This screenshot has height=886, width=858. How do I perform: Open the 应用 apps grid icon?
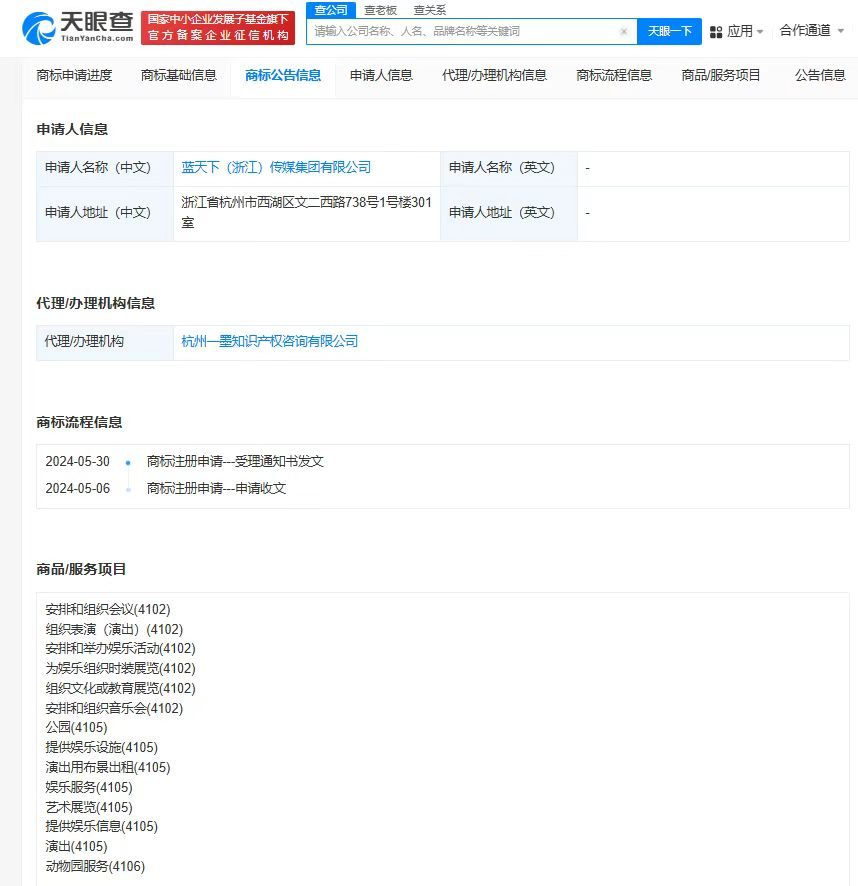point(717,31)
